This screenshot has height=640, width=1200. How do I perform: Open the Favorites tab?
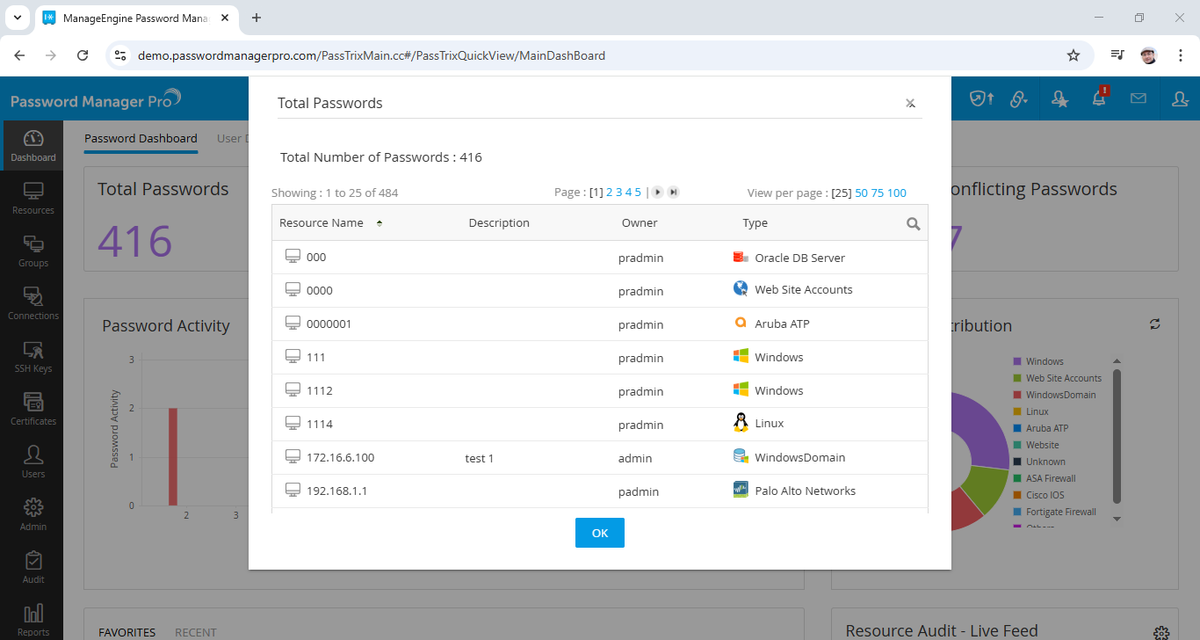coord(126,631)
